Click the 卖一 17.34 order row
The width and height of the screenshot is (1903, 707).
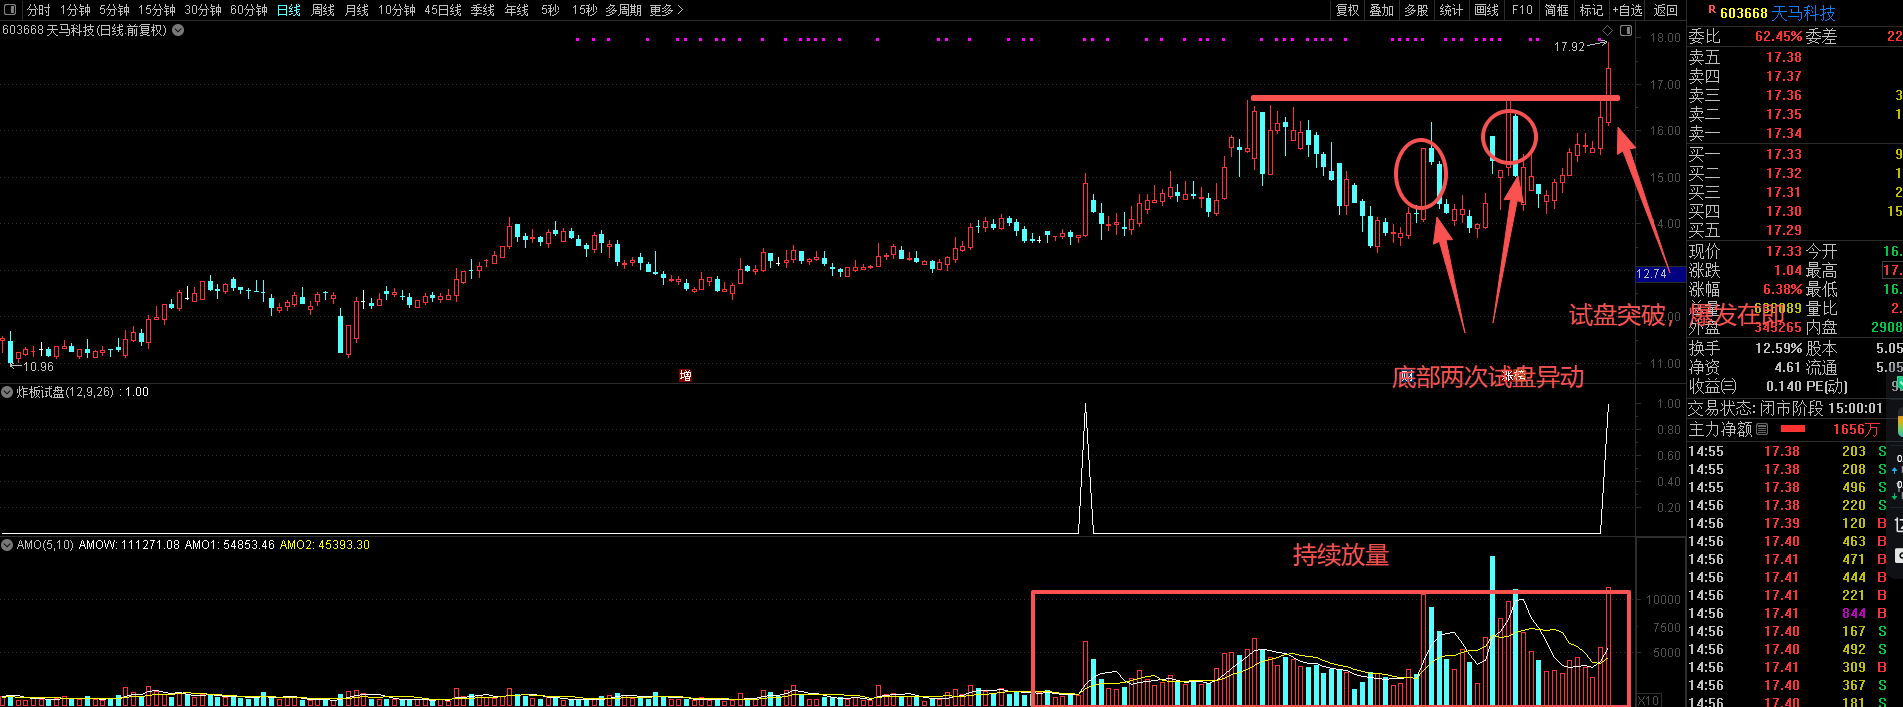tap(1795, 133)
